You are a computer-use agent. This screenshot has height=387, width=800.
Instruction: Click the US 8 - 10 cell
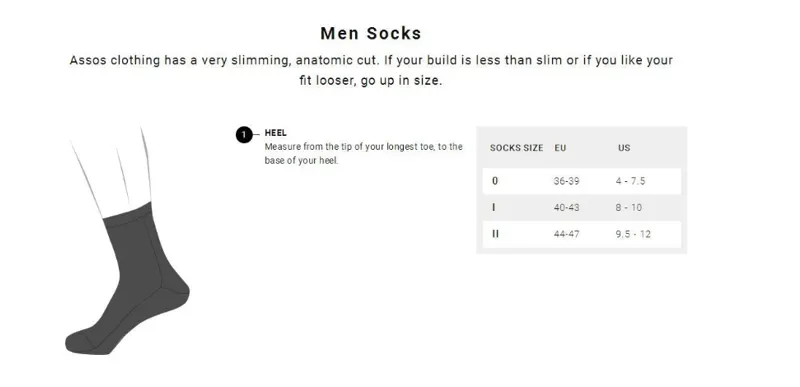coord(629,208)
